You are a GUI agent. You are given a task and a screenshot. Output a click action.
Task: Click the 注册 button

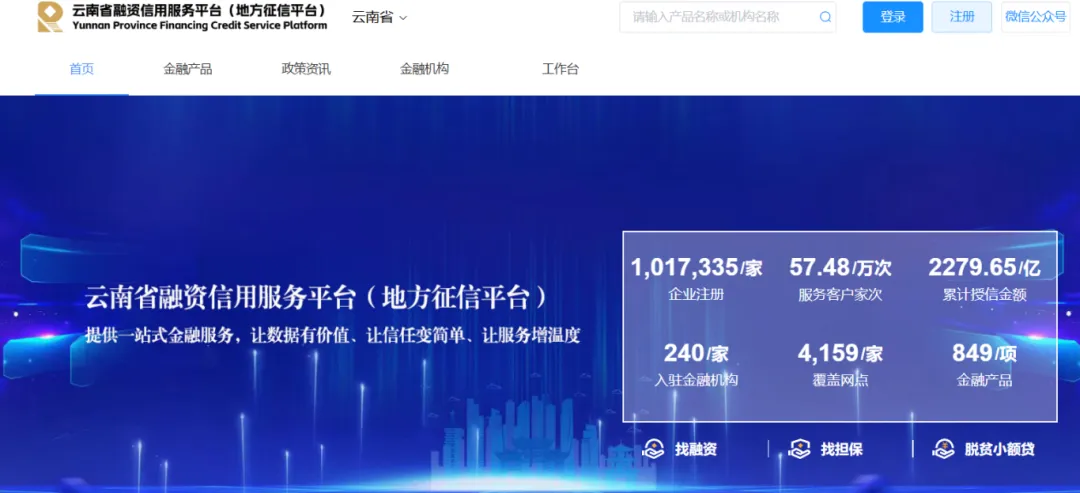pos(962,17)
